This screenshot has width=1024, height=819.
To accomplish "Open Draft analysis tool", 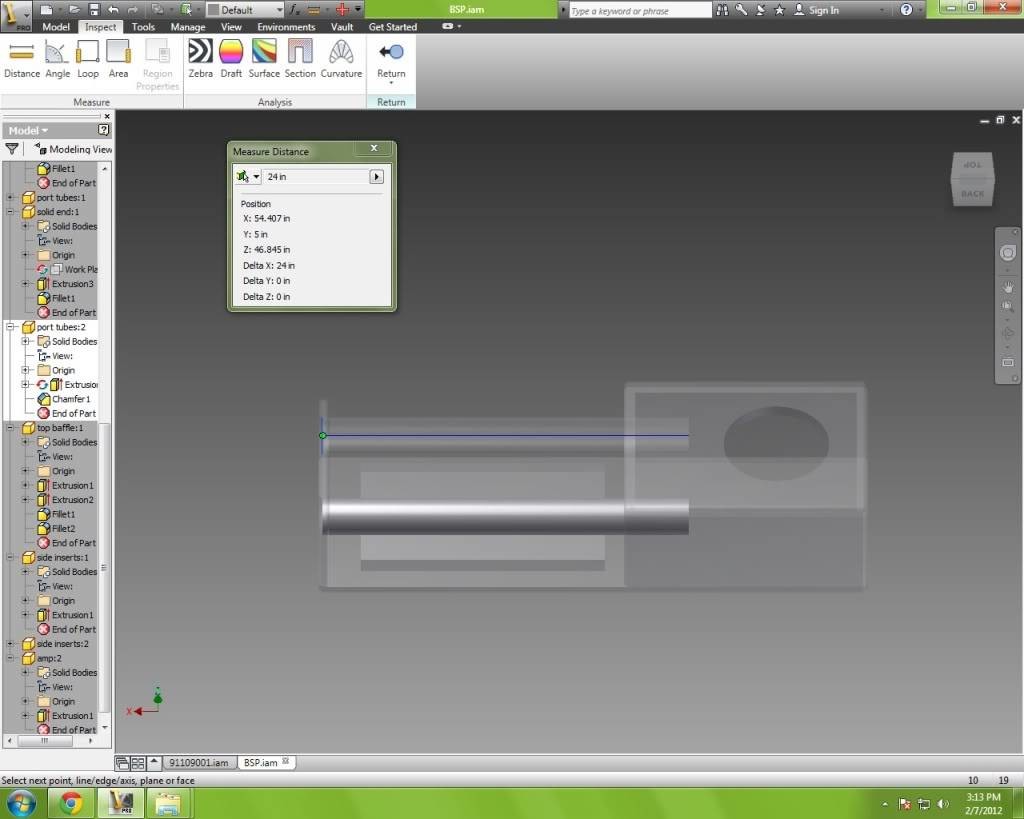I will pyautogui.click(x=231, y=59).
